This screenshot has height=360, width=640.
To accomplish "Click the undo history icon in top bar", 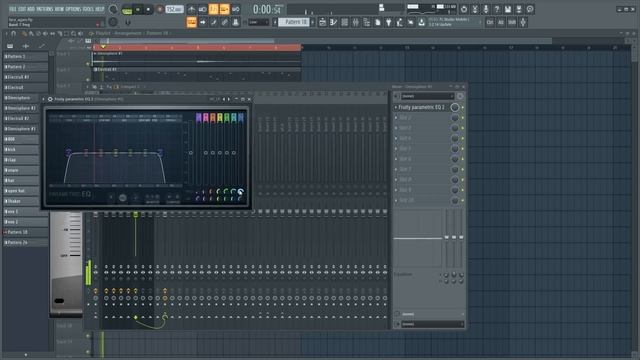I will click(464, 9).
